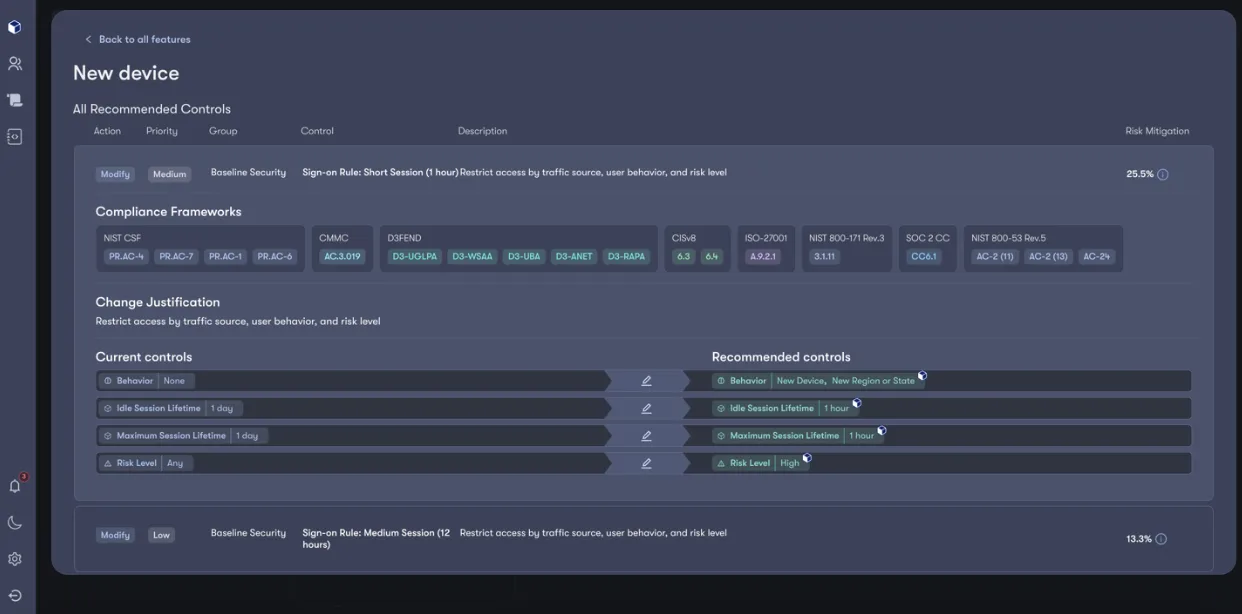1242x614 pixels.
Task: Click the Modify button on Short Session rule
Action: point(115,173)
